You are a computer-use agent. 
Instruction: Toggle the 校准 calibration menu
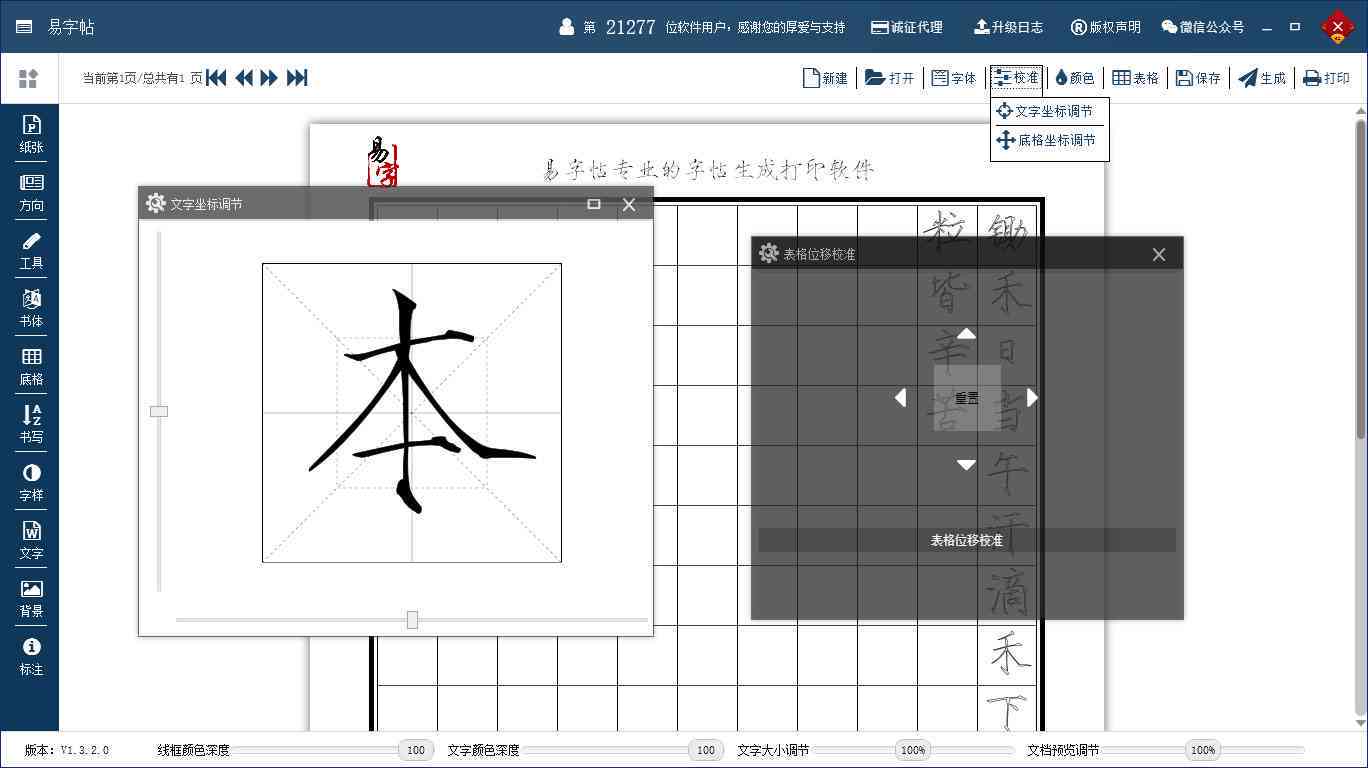tap(1017, 78)
